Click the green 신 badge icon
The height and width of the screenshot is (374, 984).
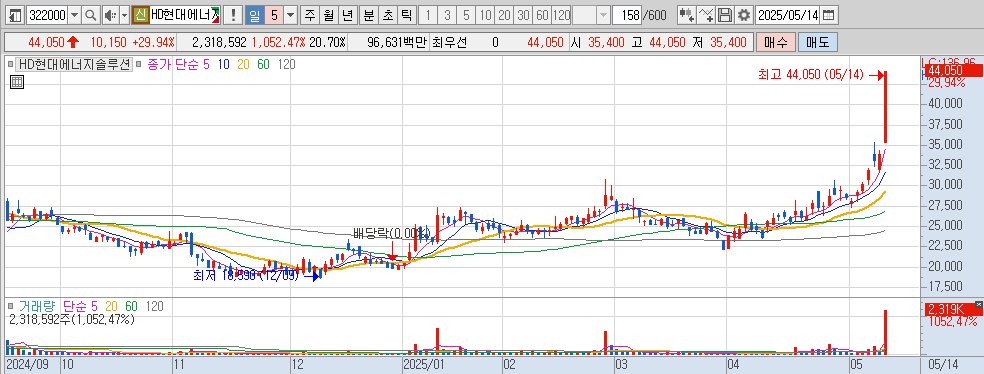pos(141,14)
